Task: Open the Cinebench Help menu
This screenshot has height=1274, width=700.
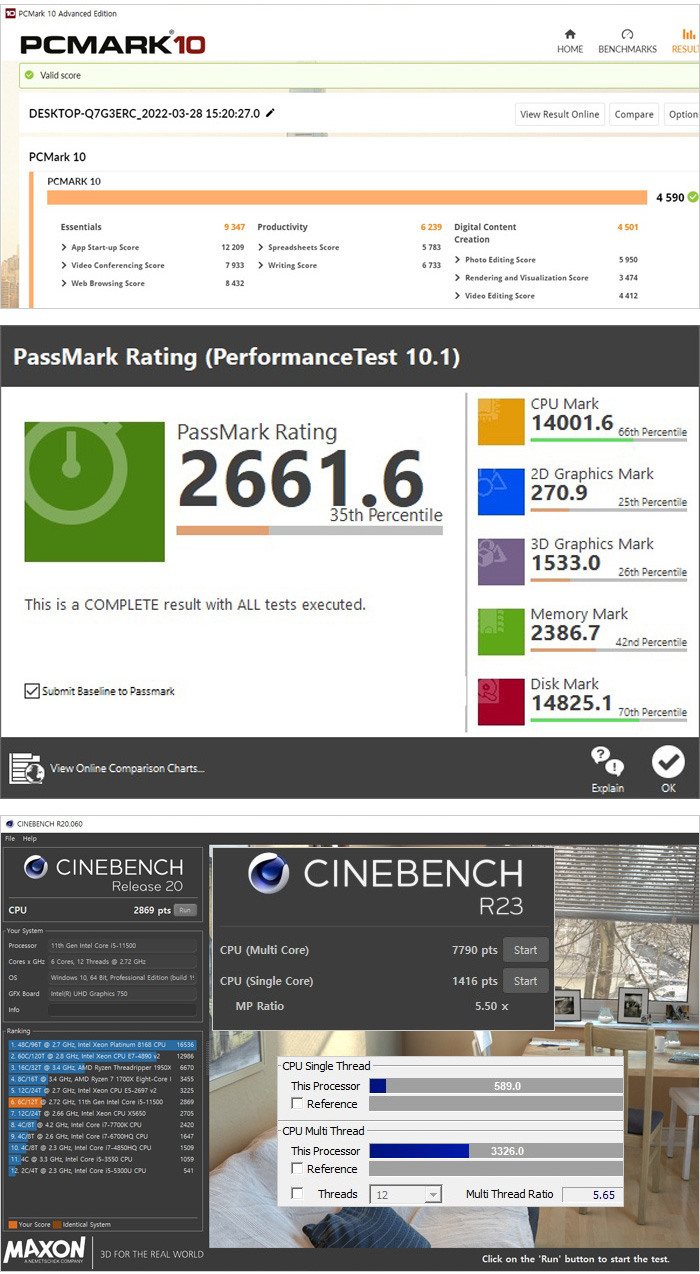Action: 30,838
